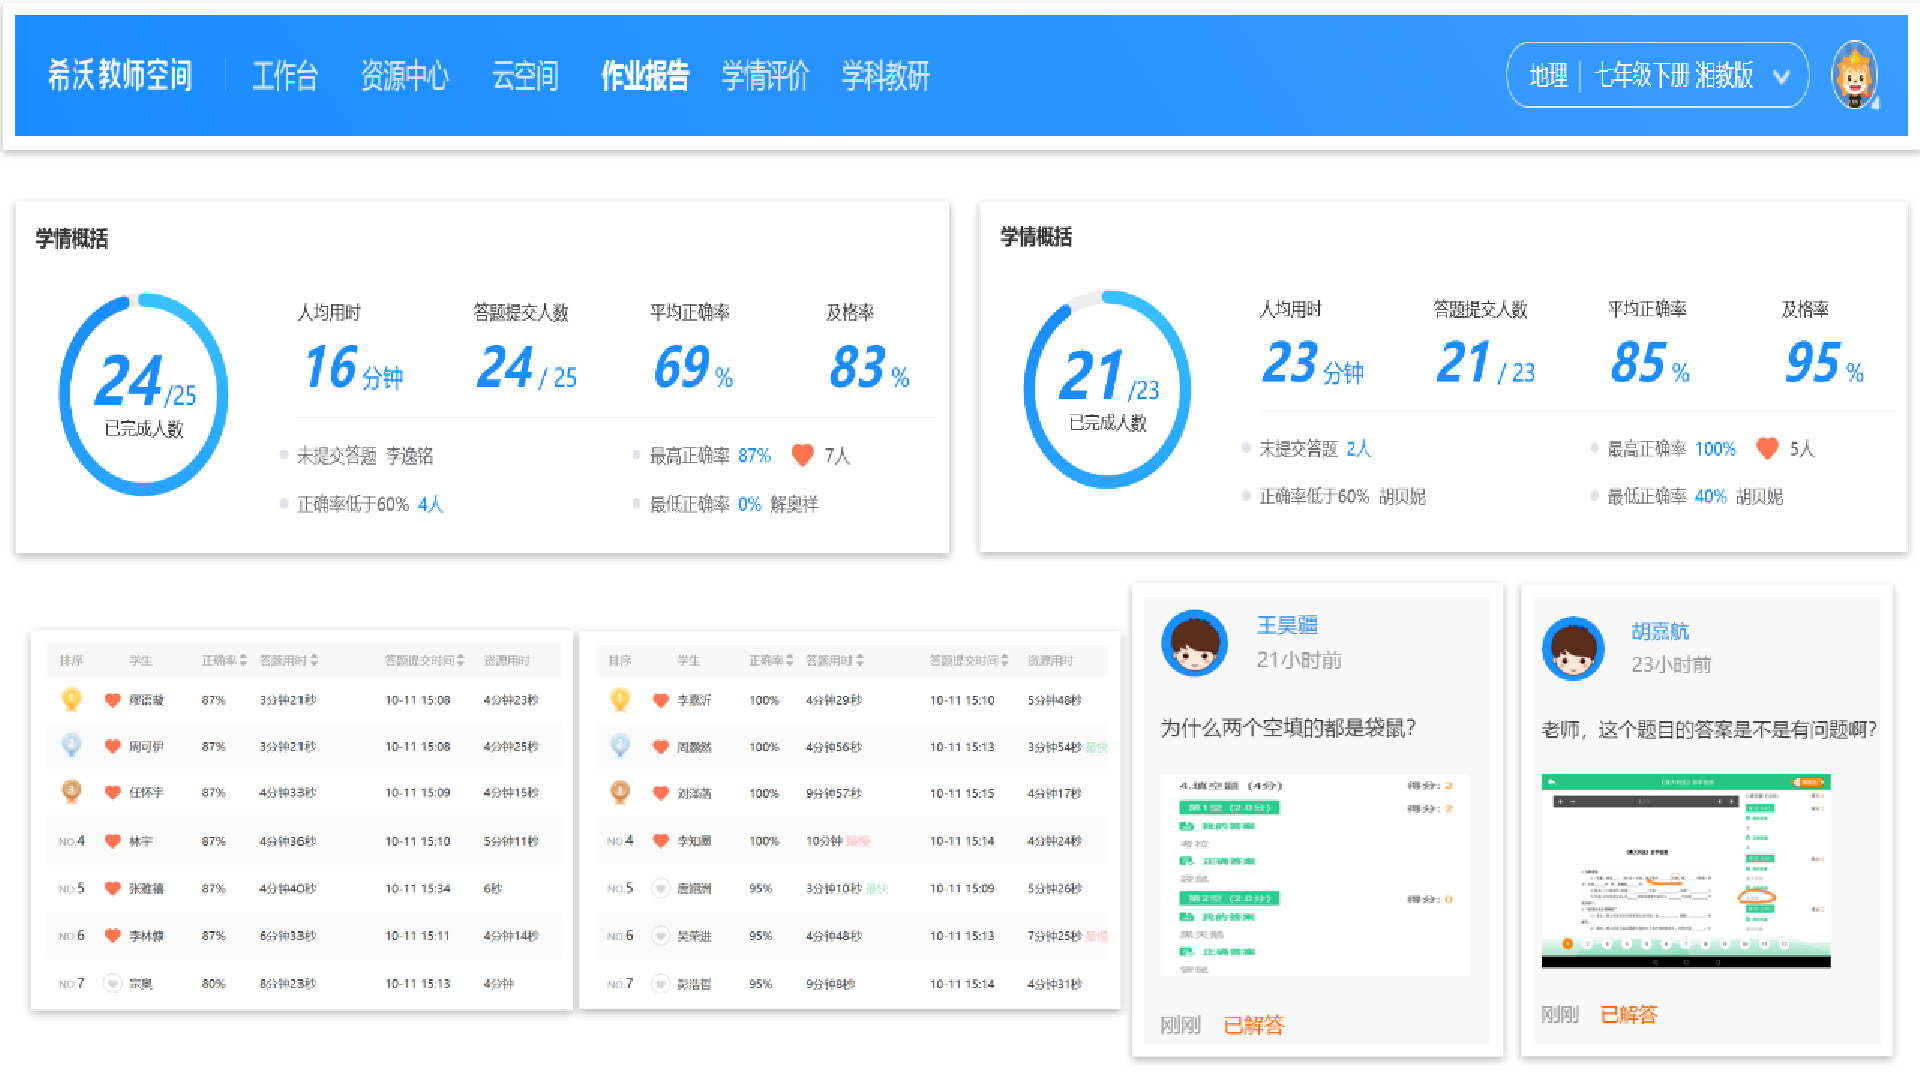Click the 16 分钟 average time value
Viewport: 1920px width, 1080px height.
pos(354,368)
